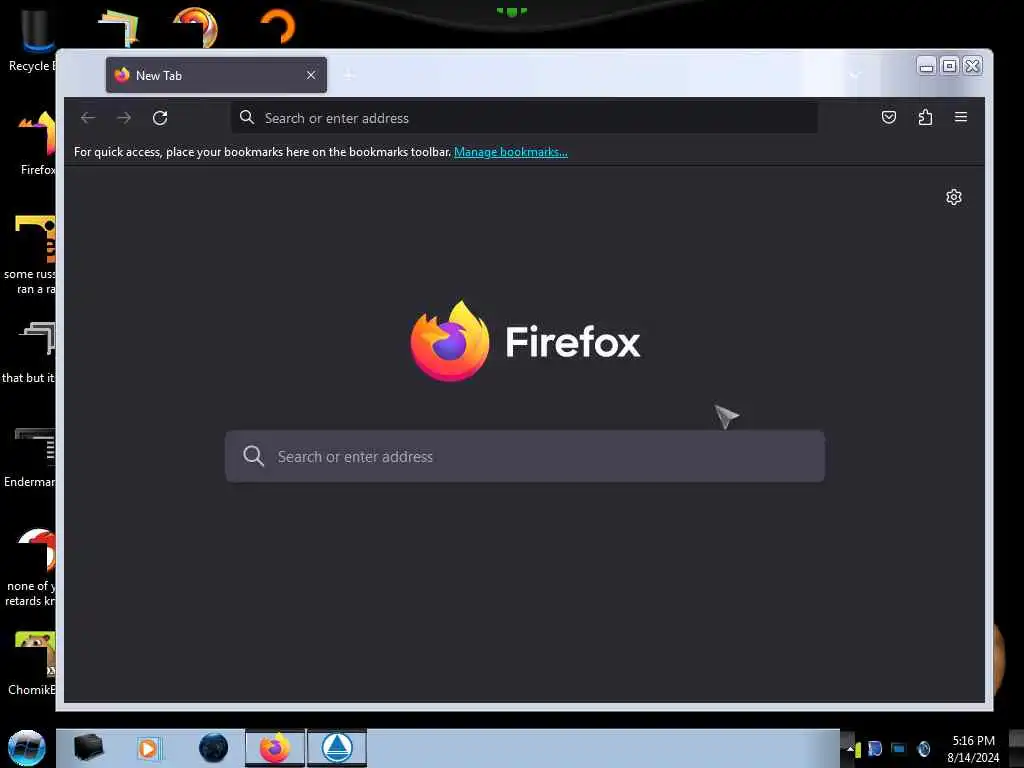
Task: Select the 'that but it' desktop icon
Action: coord(30,353)
